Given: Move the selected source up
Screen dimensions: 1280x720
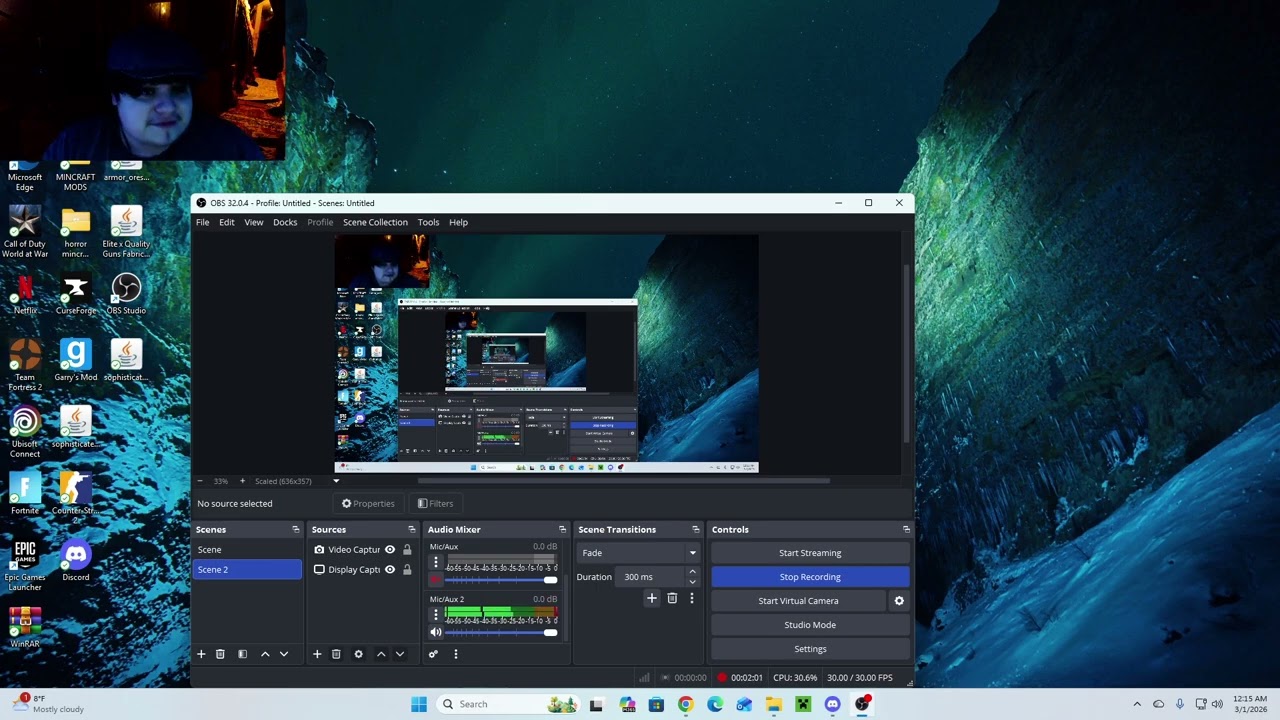Looking at the screenshot, I should click(x=381, y=654).
